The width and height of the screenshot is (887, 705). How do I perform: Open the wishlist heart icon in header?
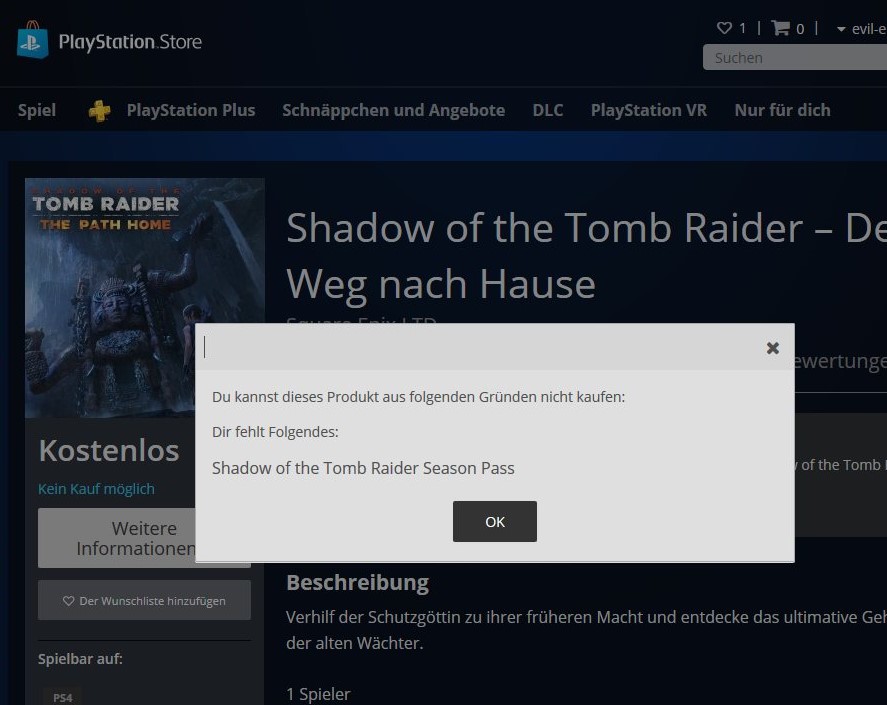pyautogui.click(x=724, y=28)
